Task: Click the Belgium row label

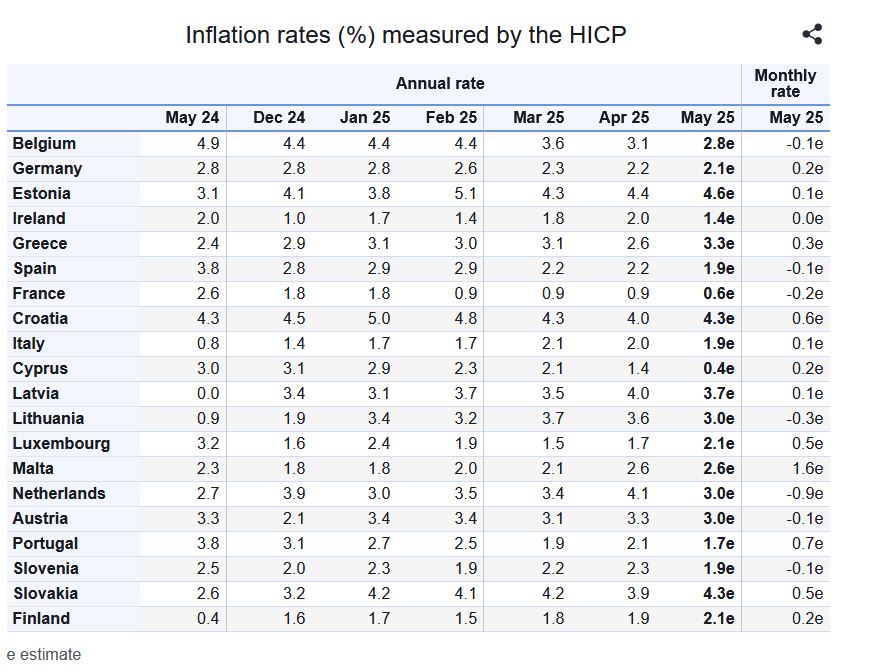Action: click(x=44, y=143)
